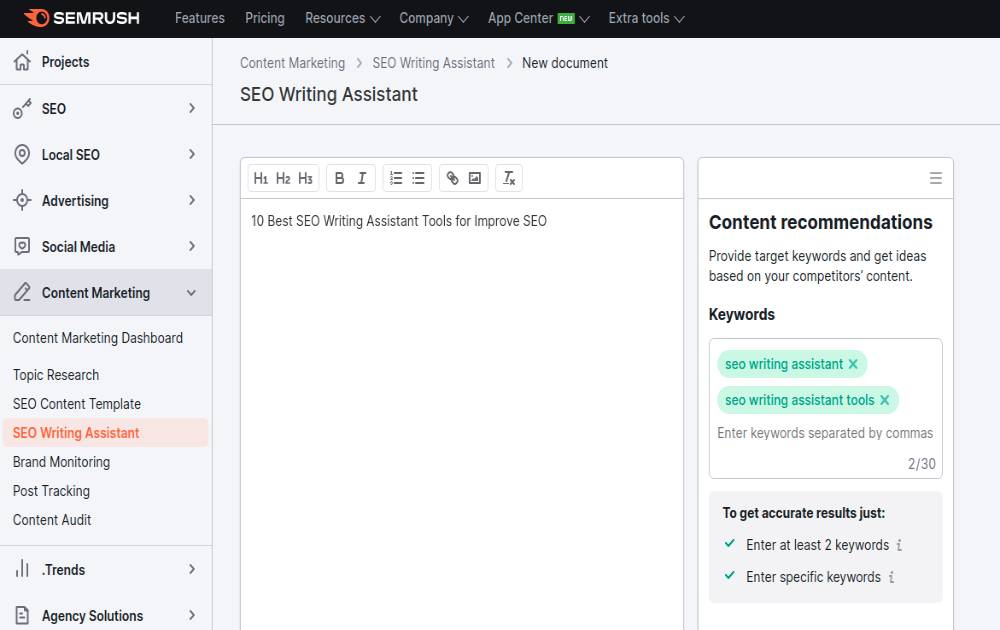Click the keywords input field
Screen dimensions: 1000x630
825,434
